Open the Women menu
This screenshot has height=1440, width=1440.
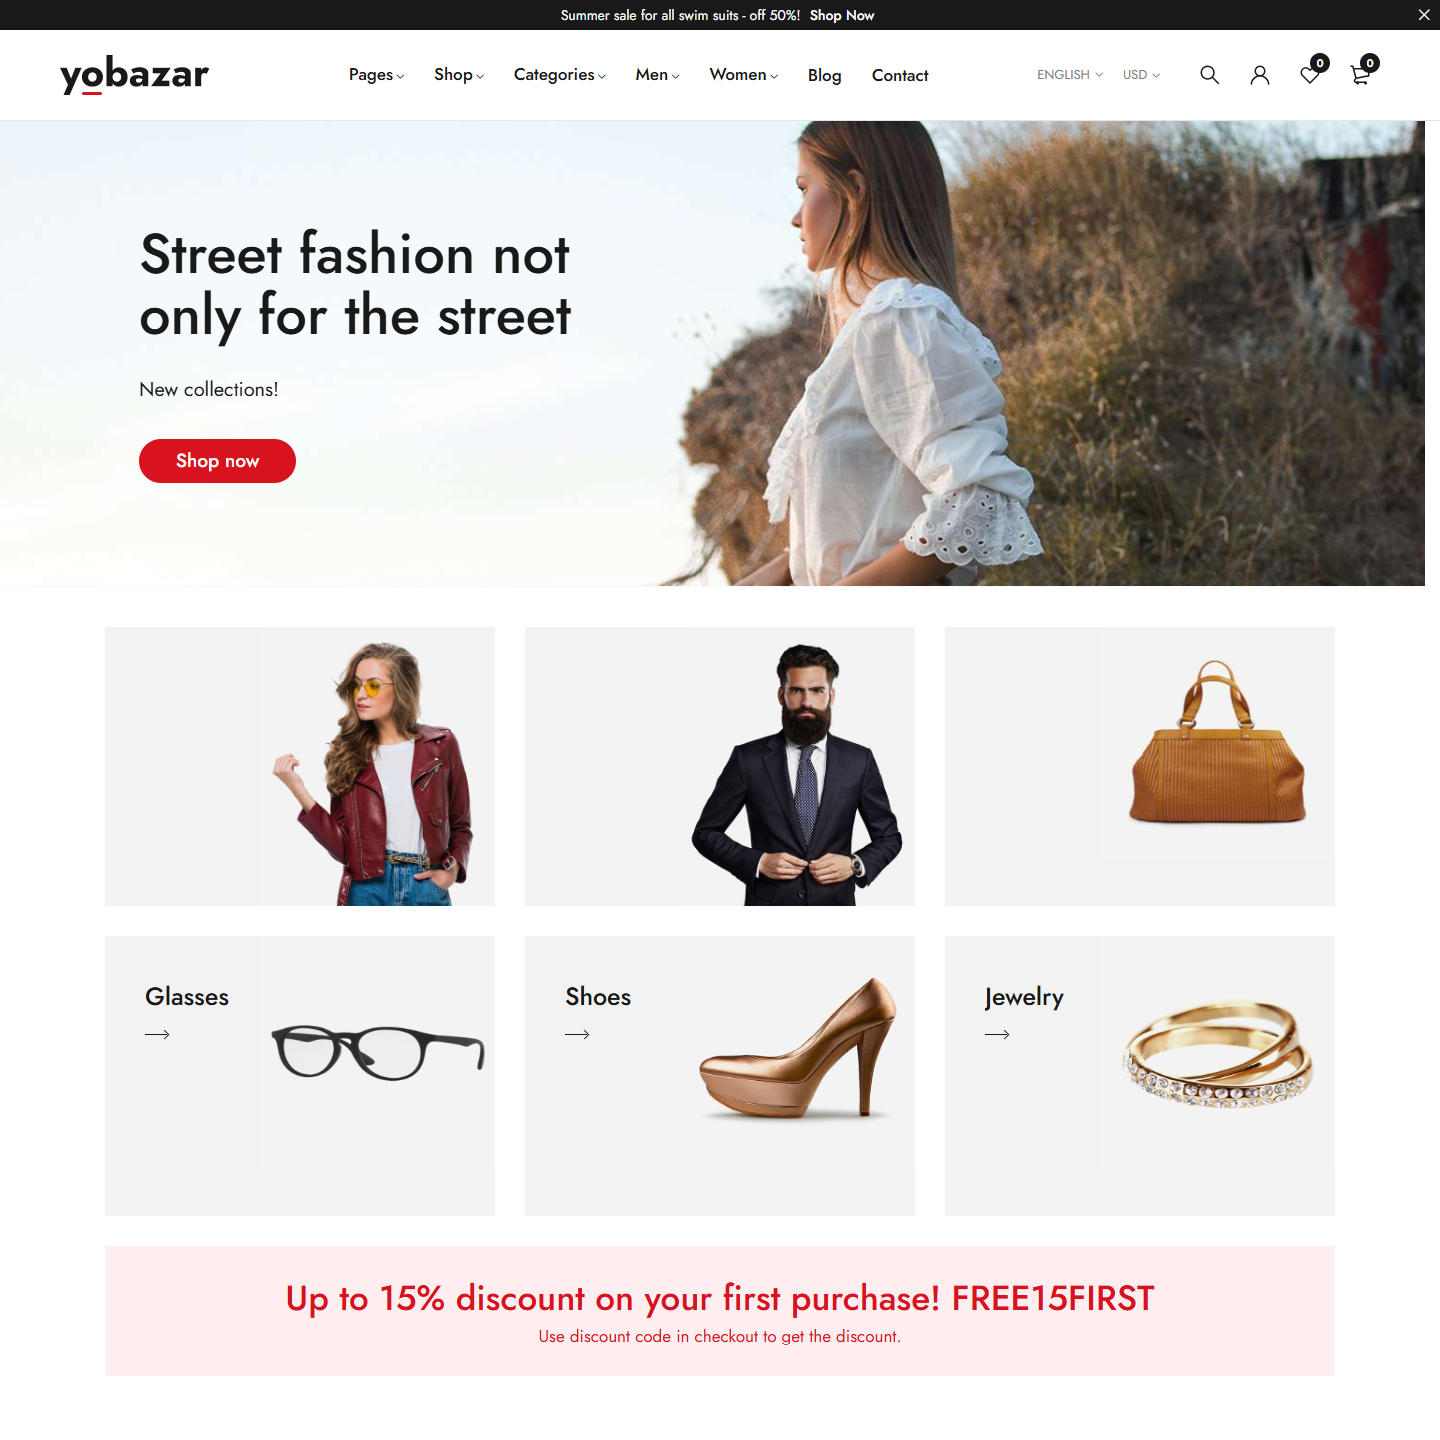[x=743, y=75]
